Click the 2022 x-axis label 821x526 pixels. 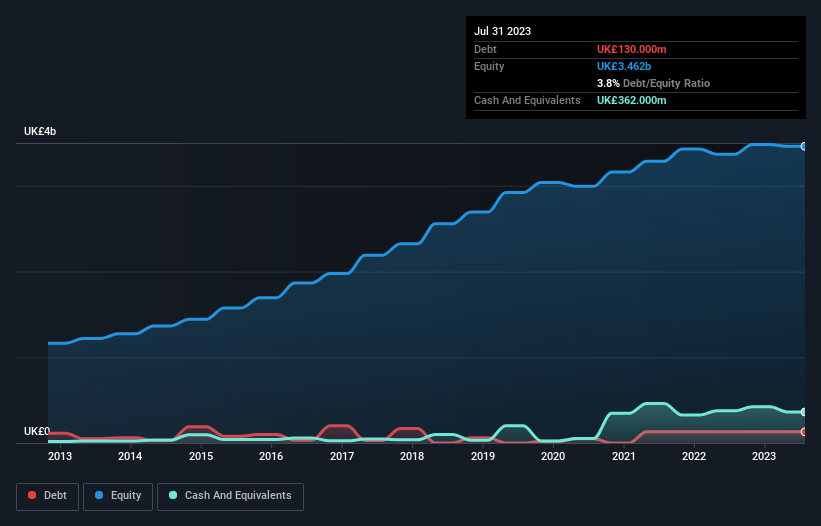click(694, 456)
